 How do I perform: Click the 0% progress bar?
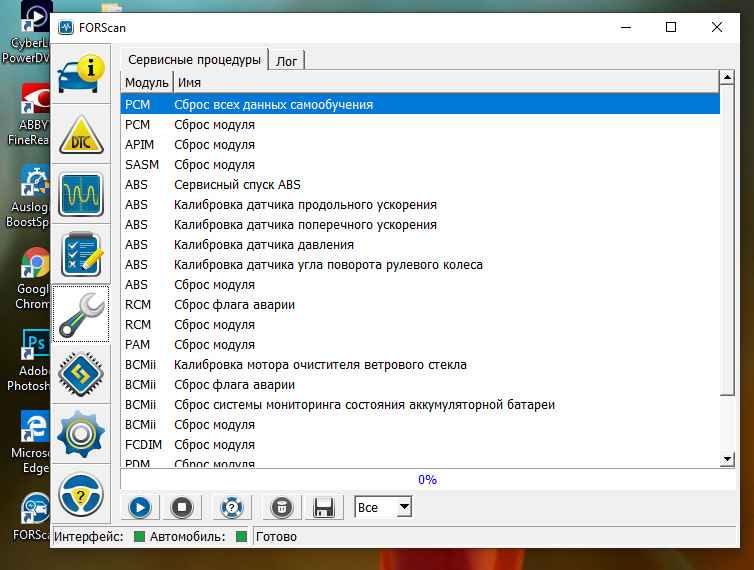427,480
